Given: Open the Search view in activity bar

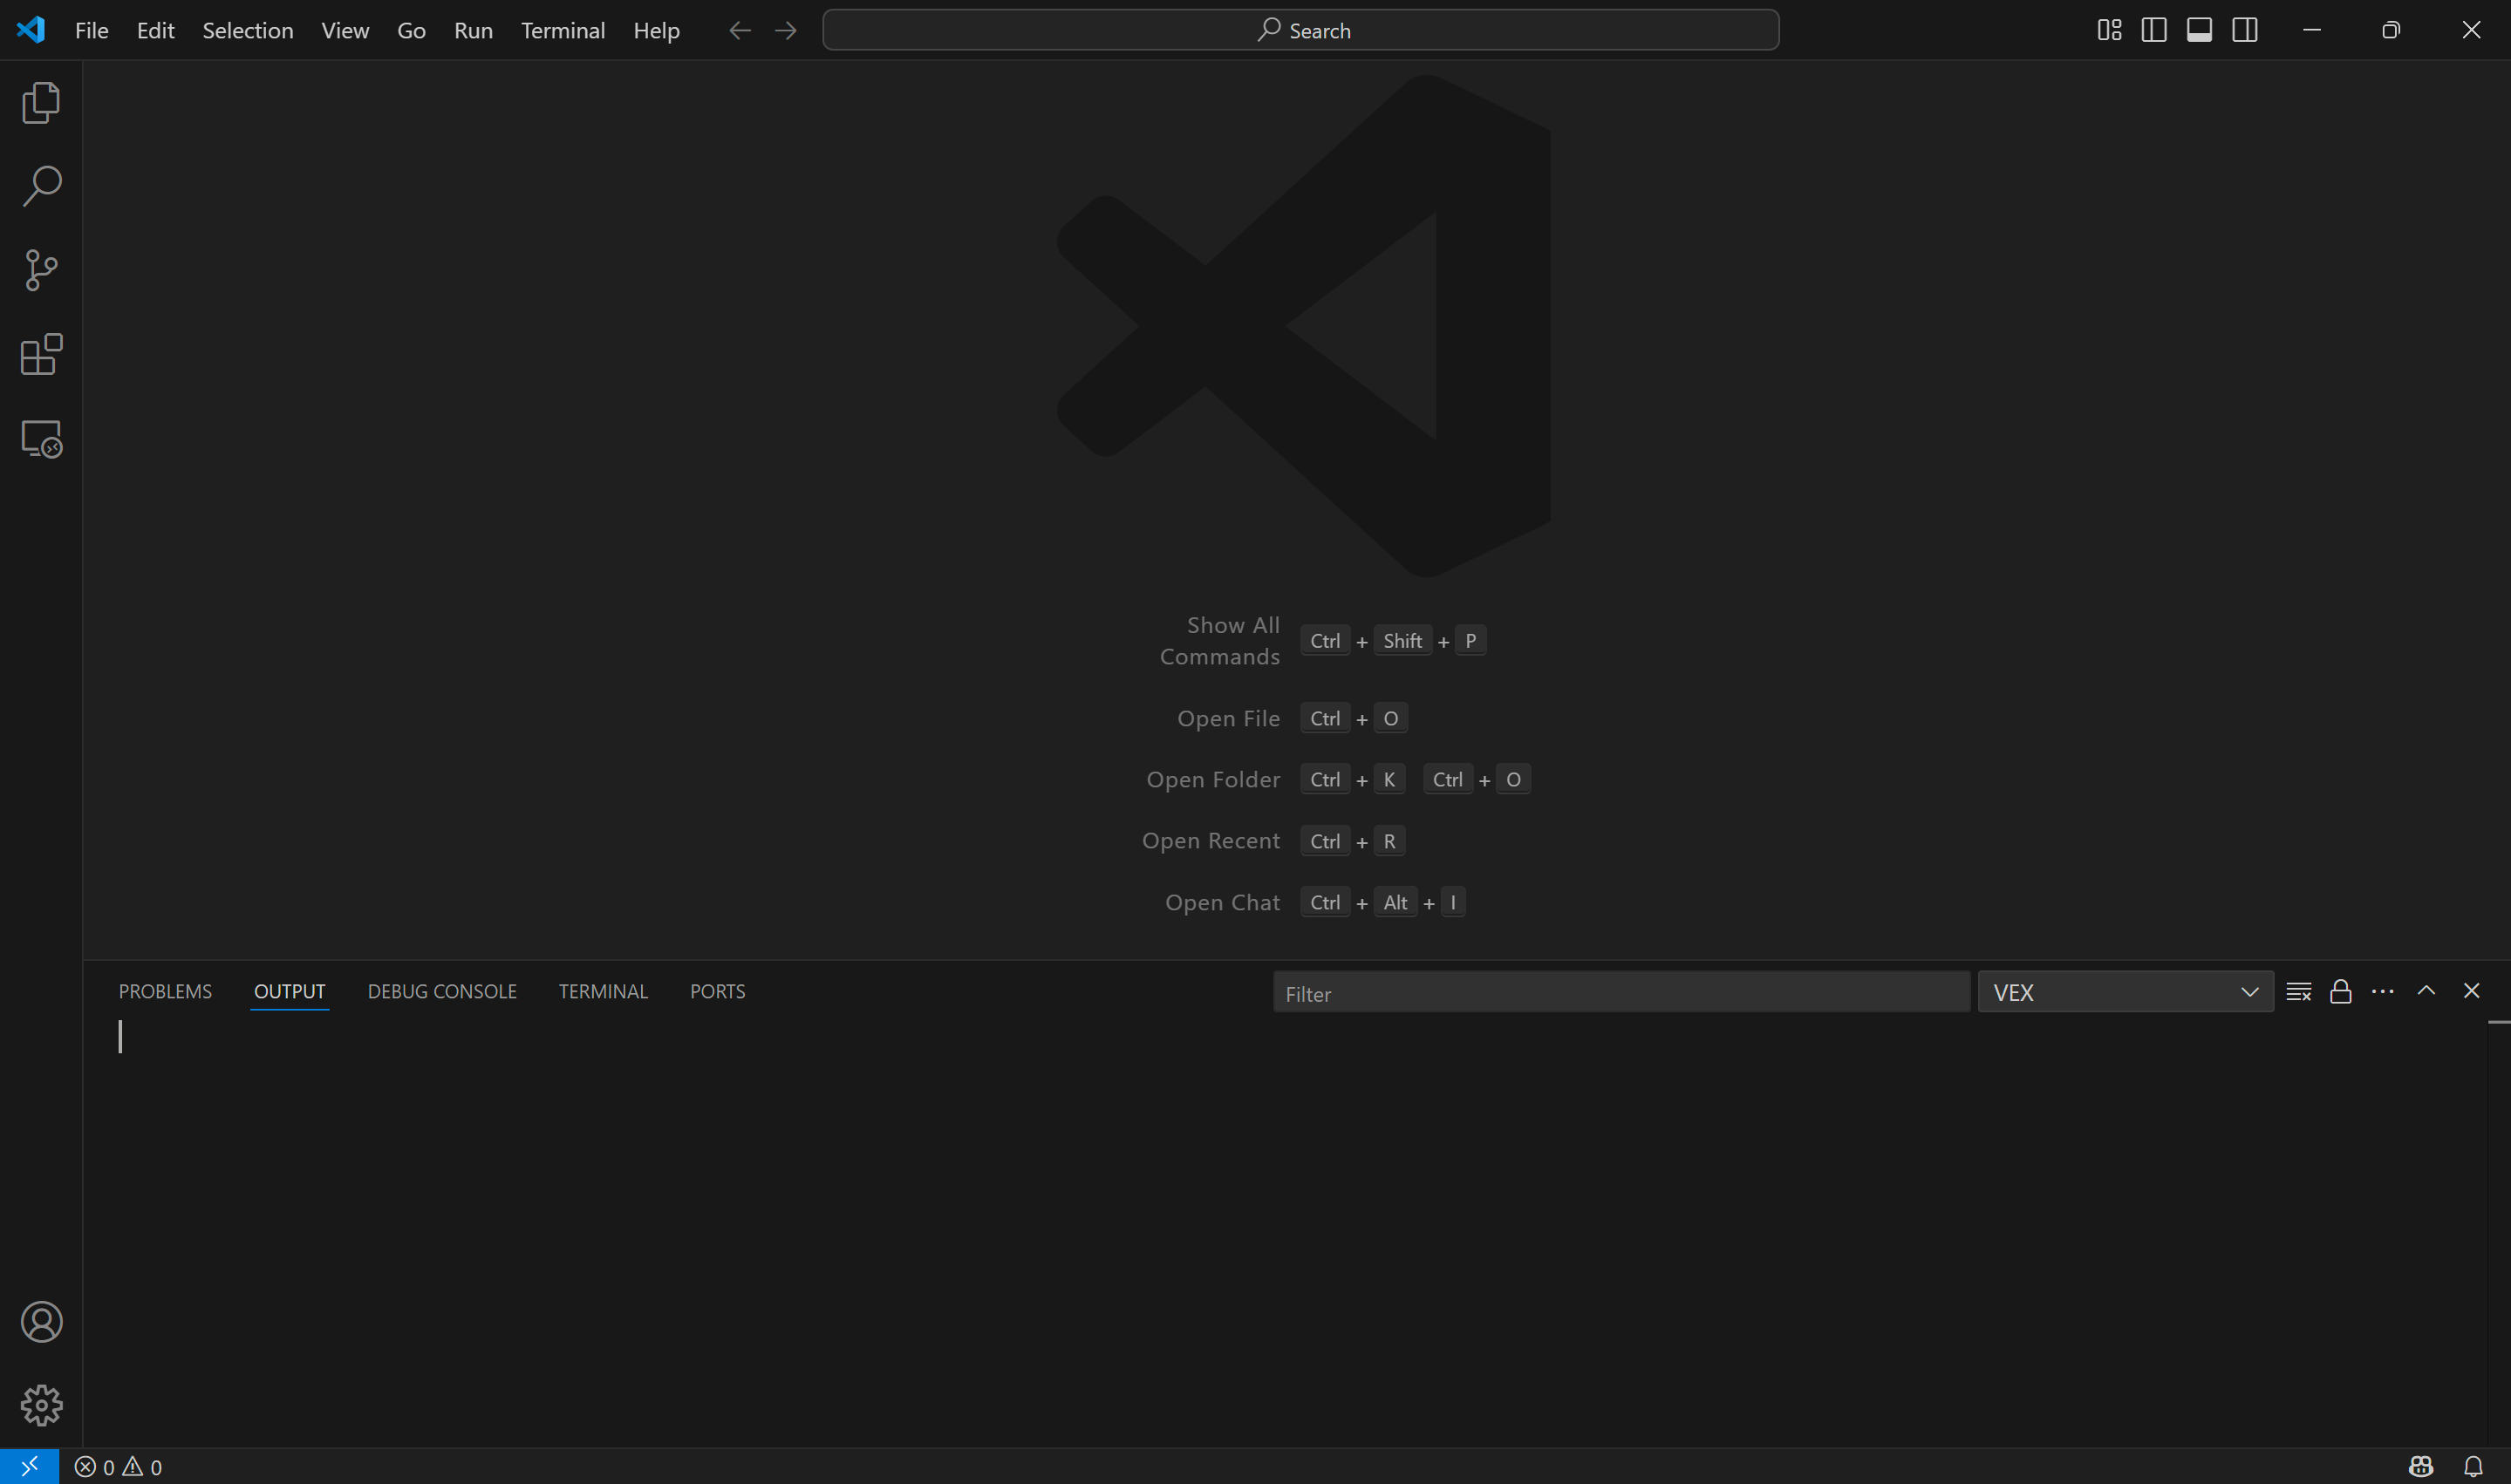Looking at the screenshot, I should pos(41,186).
